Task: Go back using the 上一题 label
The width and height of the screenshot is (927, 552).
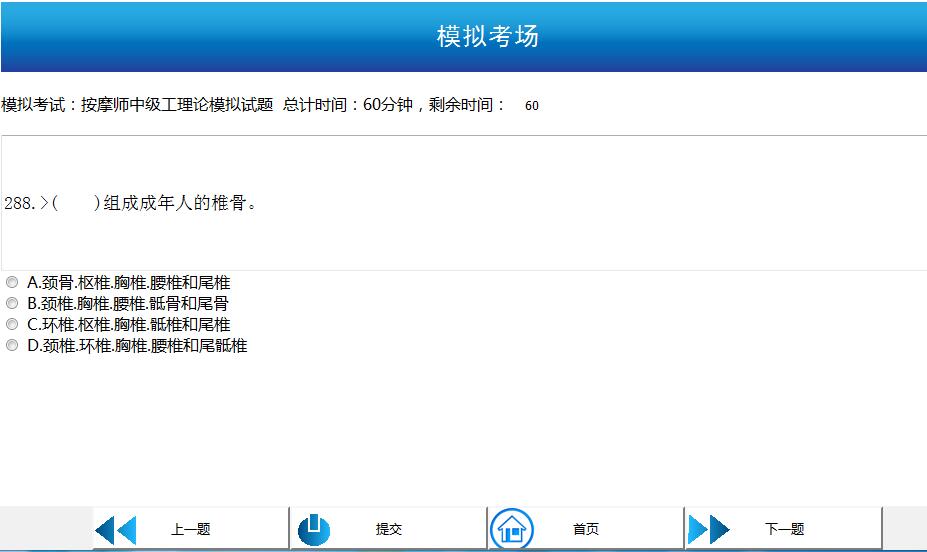Action: click(x=190, y=530)
